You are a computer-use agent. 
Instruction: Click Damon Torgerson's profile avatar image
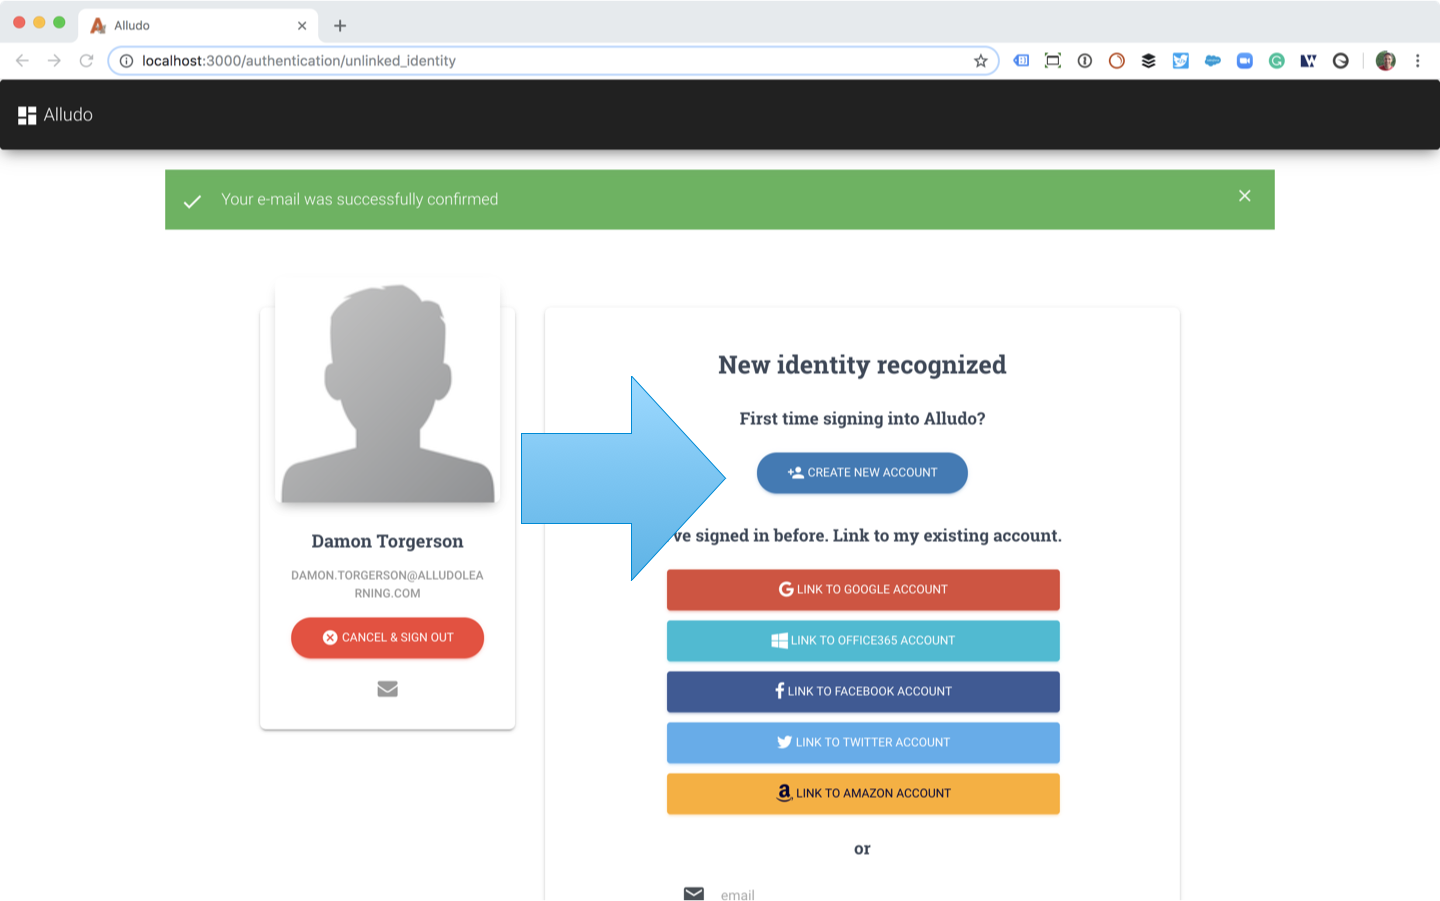tap(388, 391)
